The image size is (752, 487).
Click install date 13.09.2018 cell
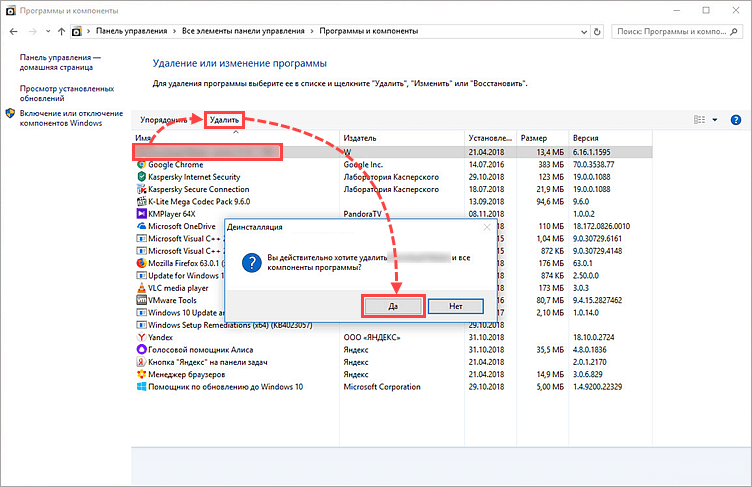pos(486,202)
